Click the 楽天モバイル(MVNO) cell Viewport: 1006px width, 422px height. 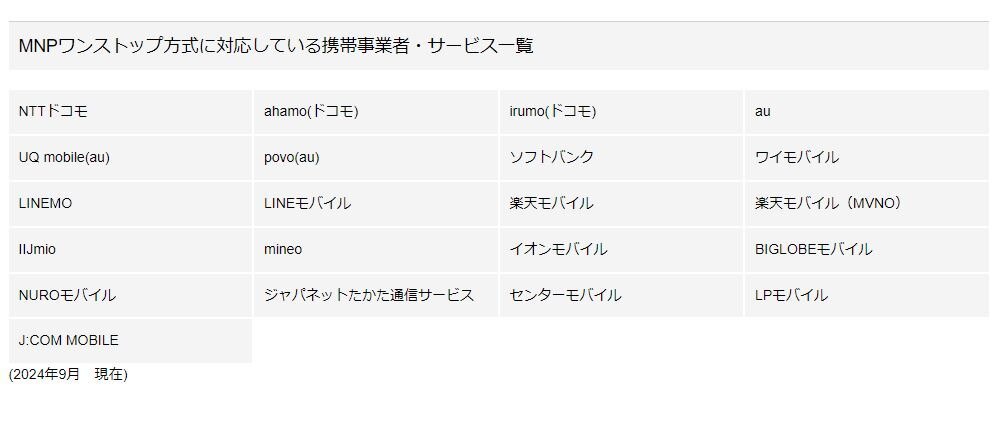[x=867, y=204]
